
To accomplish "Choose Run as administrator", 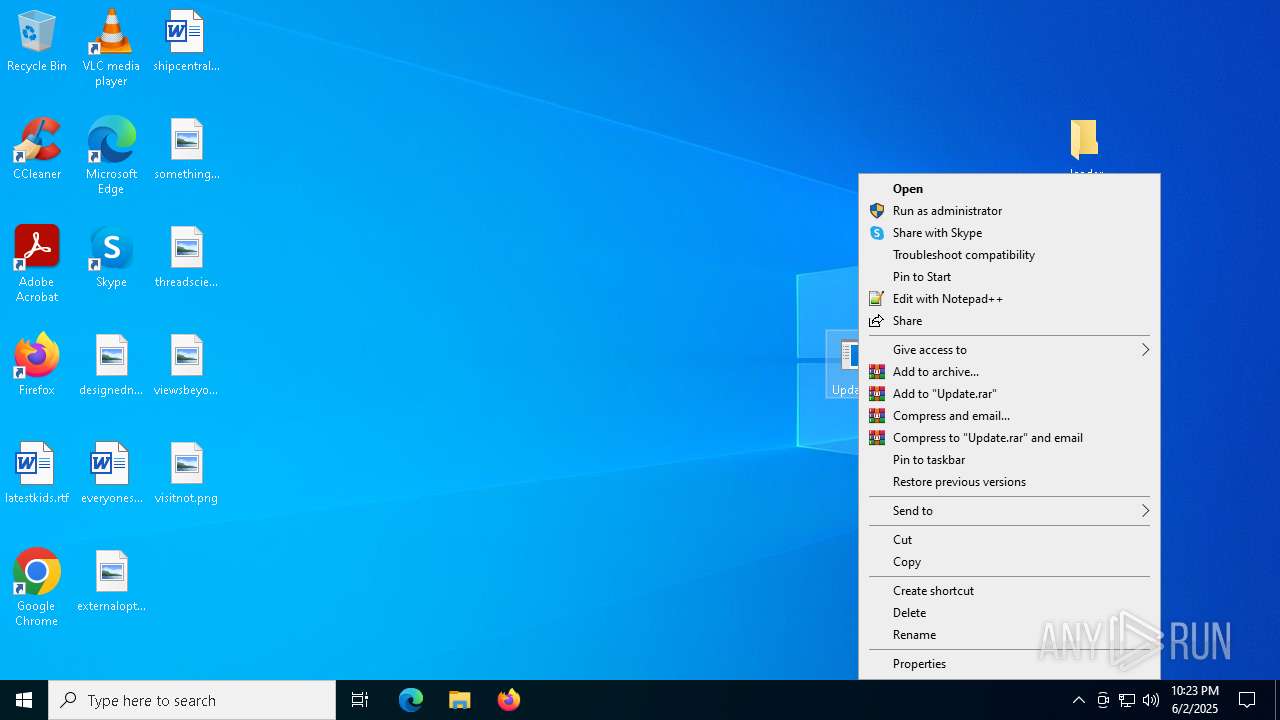I will (1009, 211).
